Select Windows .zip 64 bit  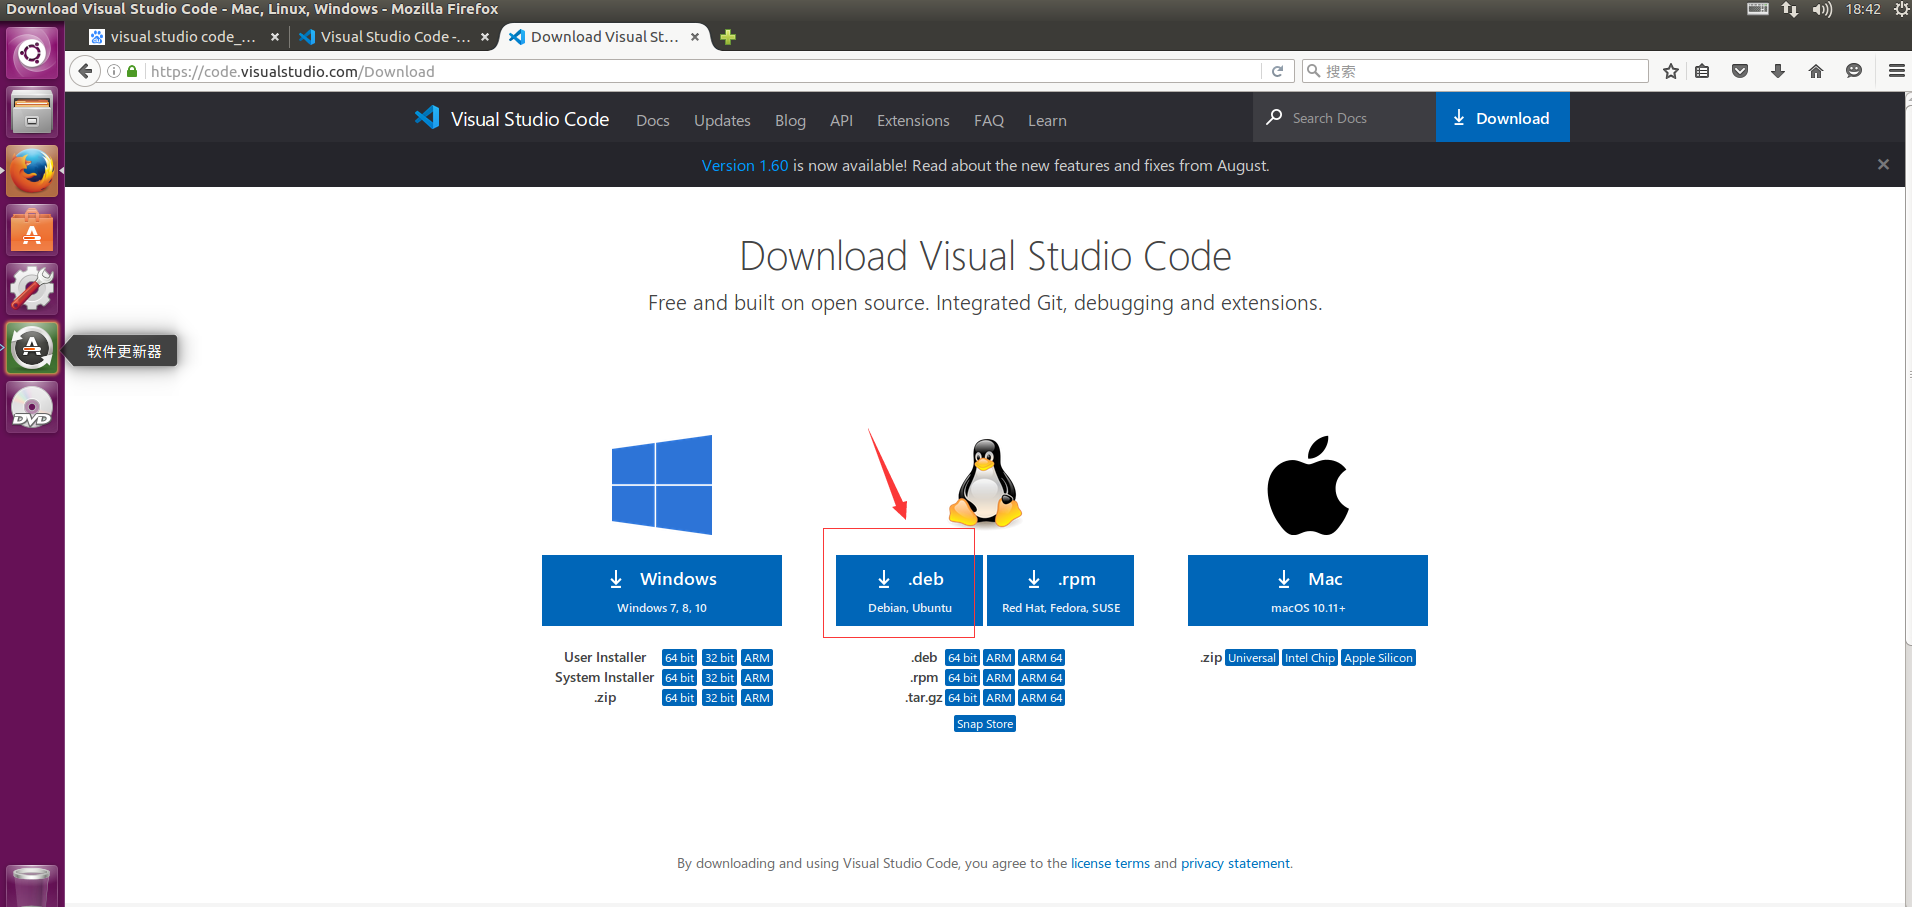click(x=679, y=698)
